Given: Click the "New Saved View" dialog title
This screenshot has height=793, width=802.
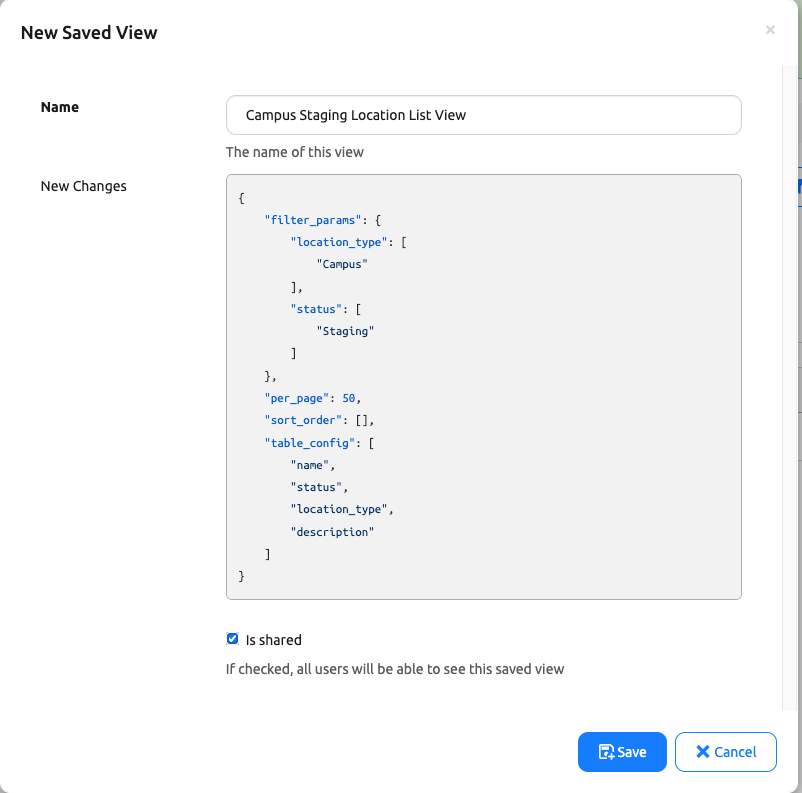Looking at the screenshot, I should tap(89, 32).
